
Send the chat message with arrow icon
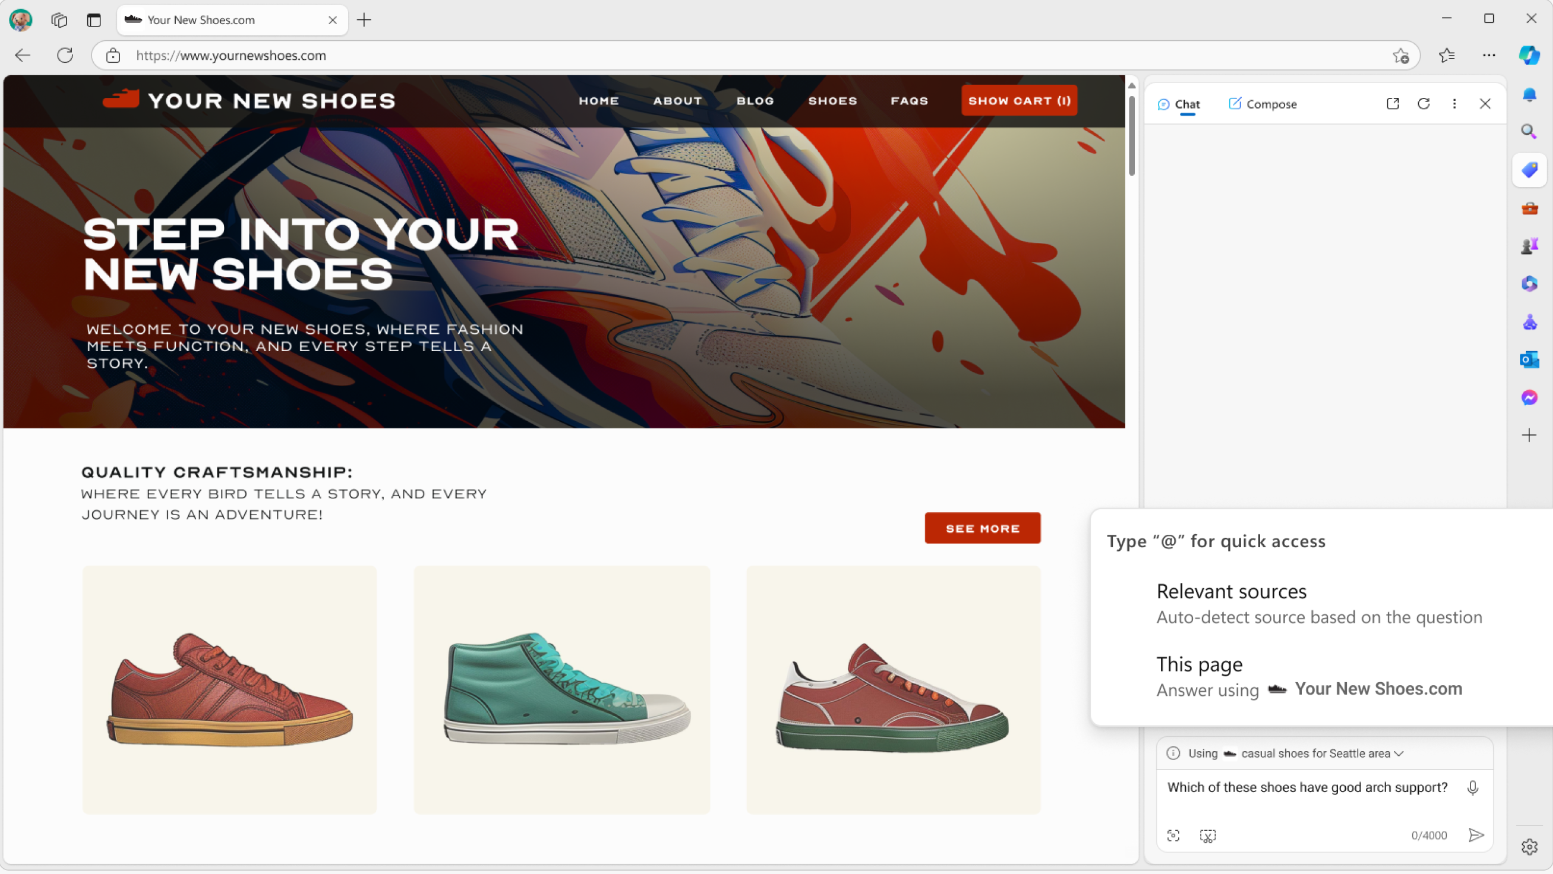1476,835
